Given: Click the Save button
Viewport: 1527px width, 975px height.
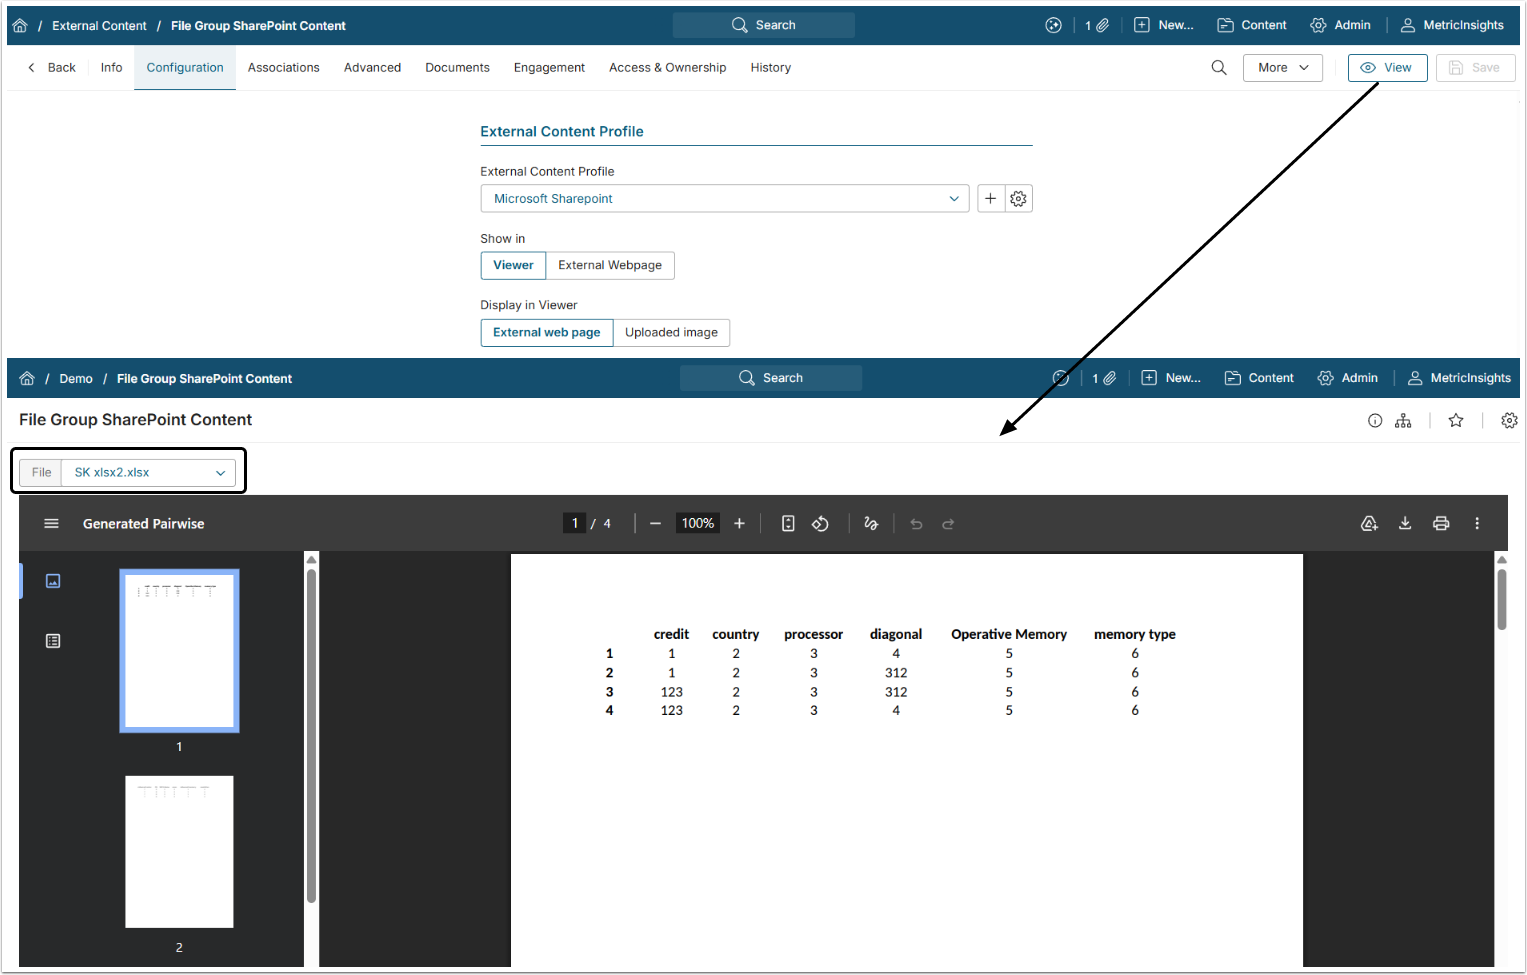Looking at the screenshot, I should [1476, 68].
